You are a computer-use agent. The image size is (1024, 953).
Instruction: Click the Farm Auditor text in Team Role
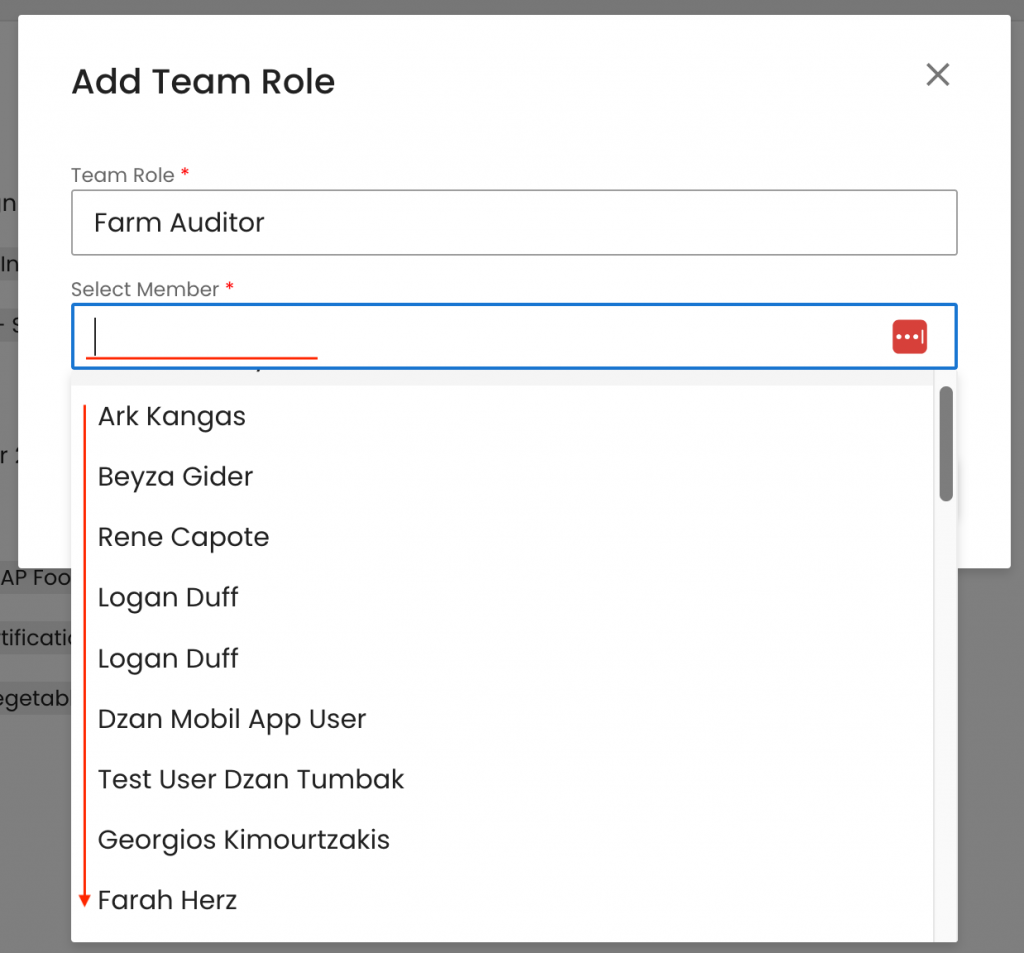coord(179,222)
